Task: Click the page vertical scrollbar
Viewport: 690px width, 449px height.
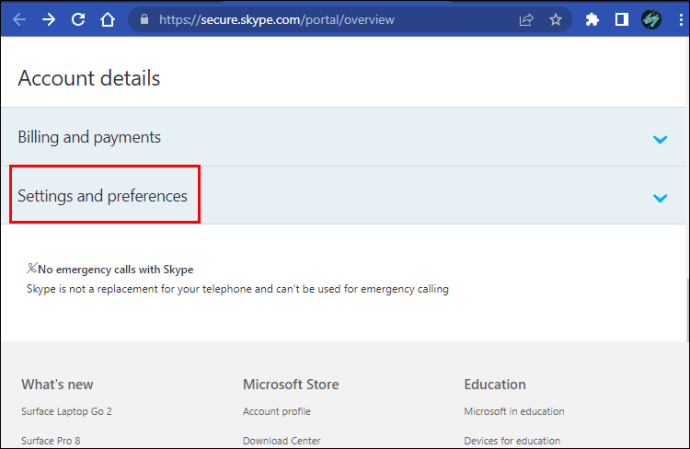Action: (x=687, y=310)
